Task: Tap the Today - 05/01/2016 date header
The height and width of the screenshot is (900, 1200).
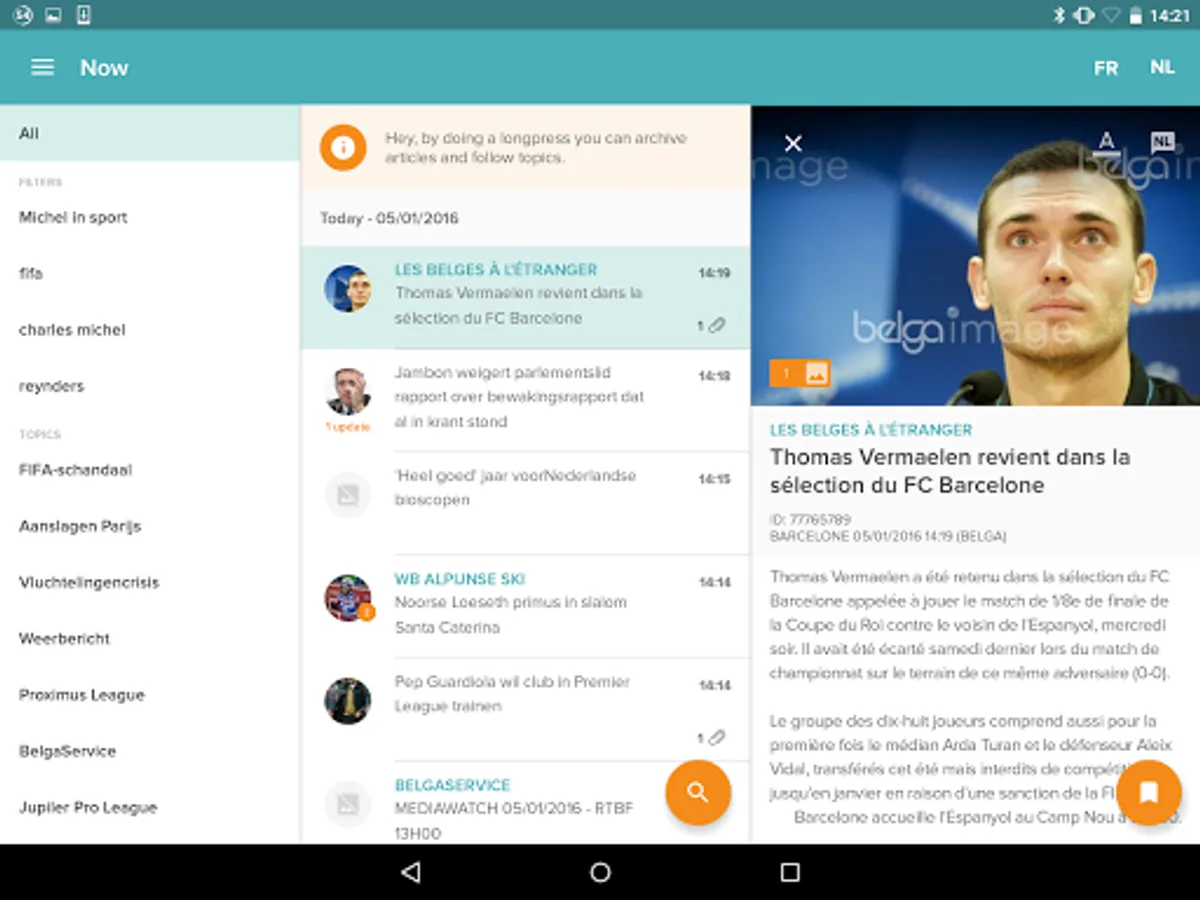Action: click(390, 218)
